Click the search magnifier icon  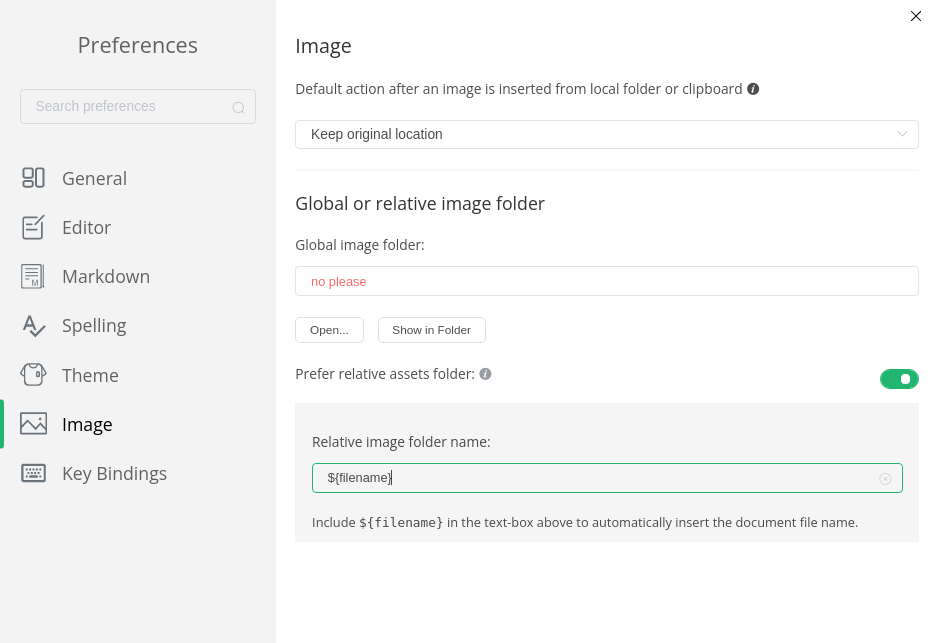pyautogui.click(x=239, y=108)
